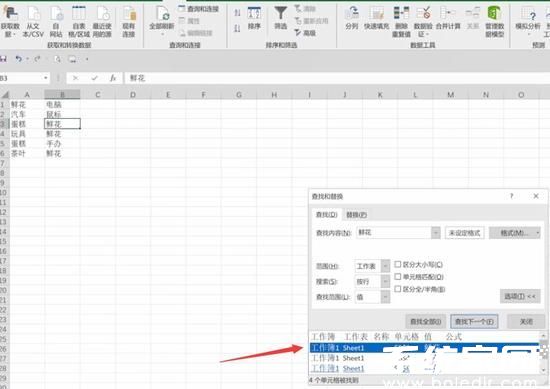Expand the Look in (查找范围) dropdown

coord(385,297)
